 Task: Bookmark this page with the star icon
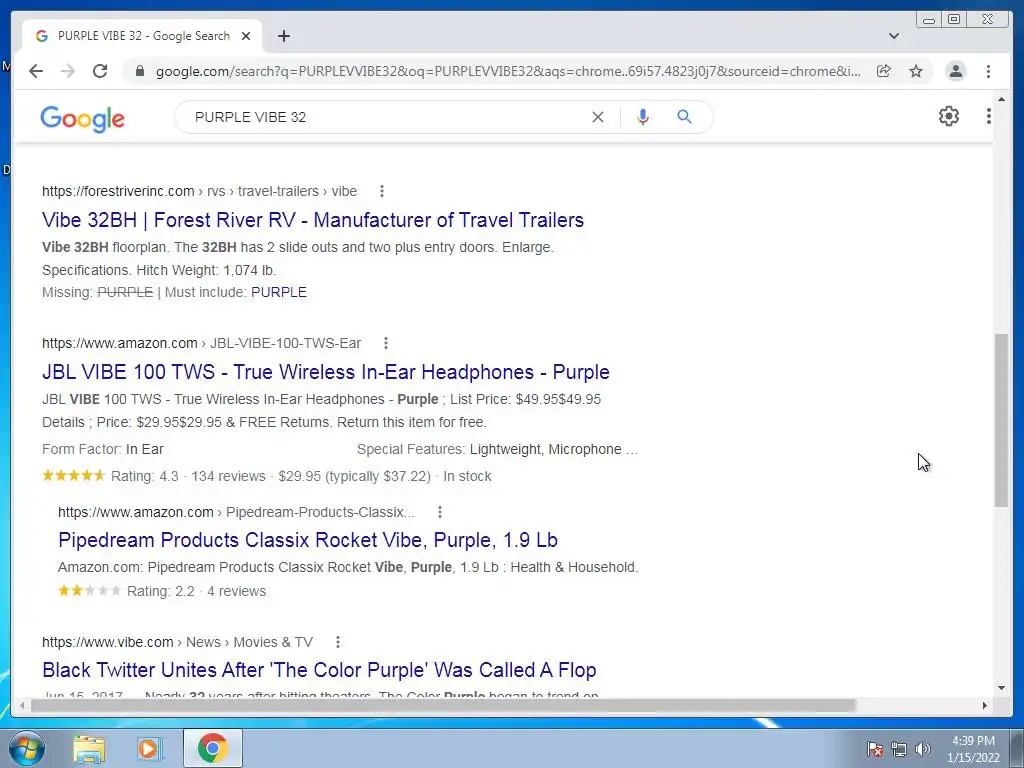coord(916,71)
